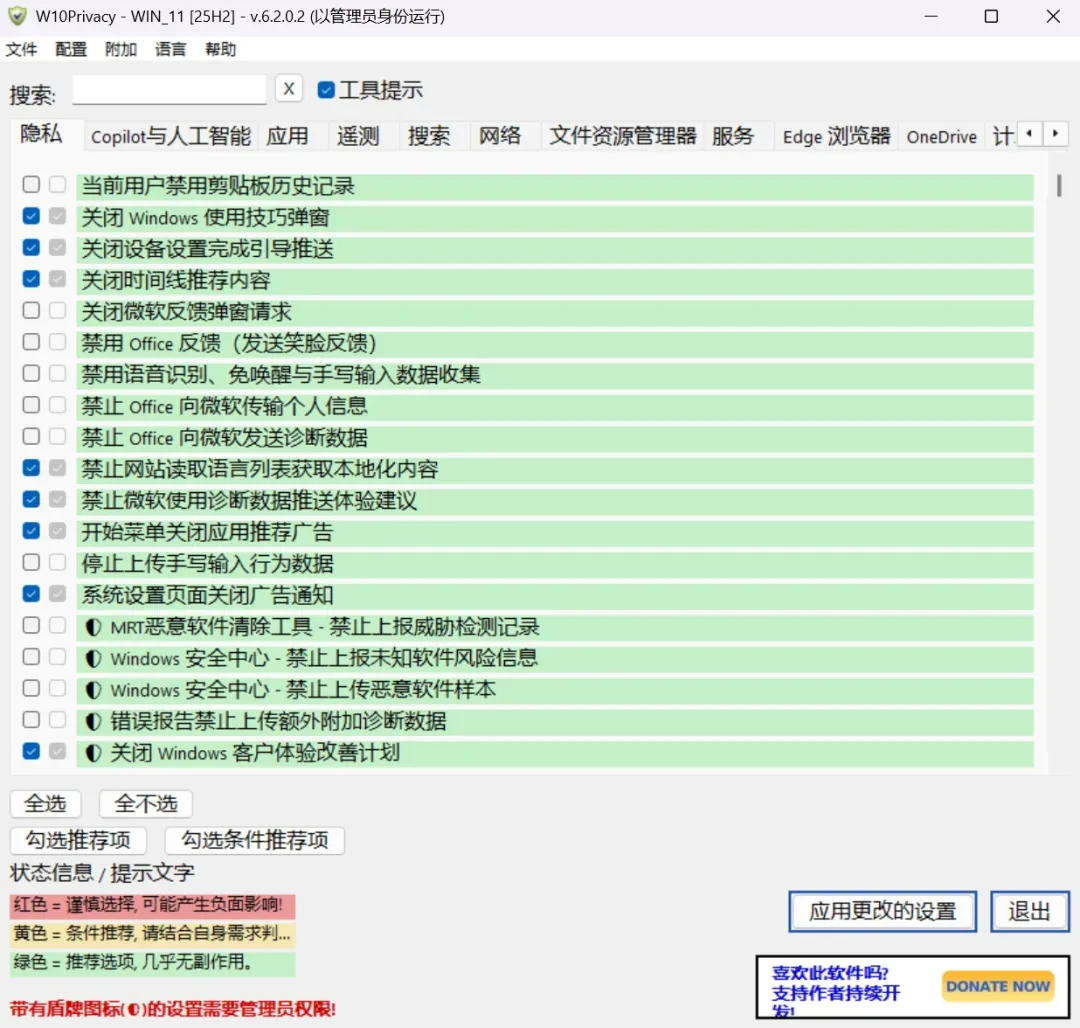Screen dimensions: 1080x1028
Task: Check 关闭微软反馈弹窗请求
Action: pos(31,311)
